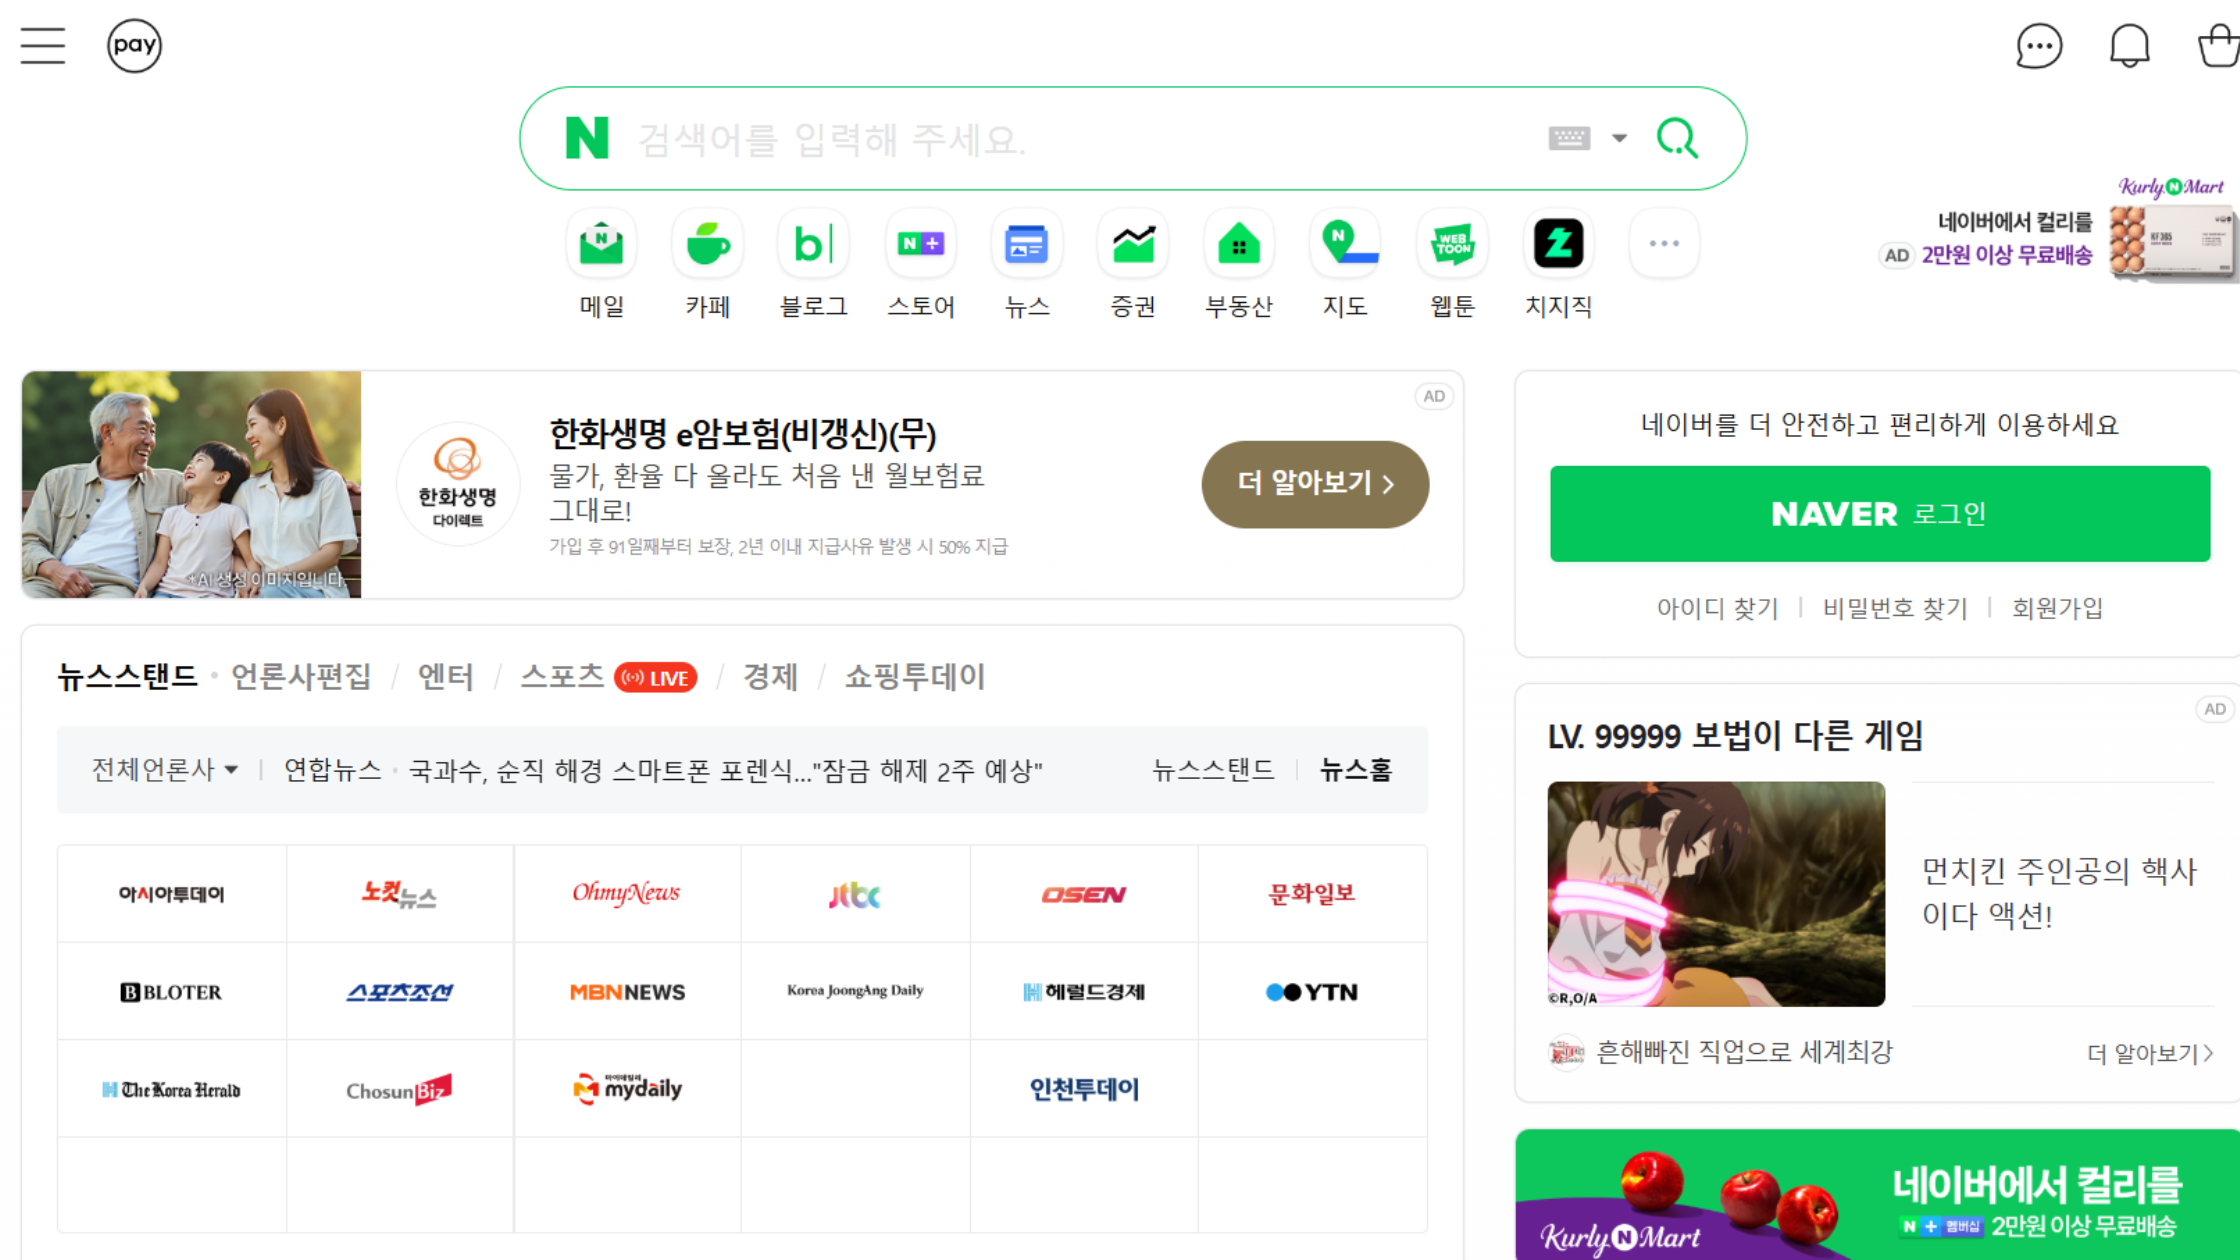Open the notifications bell
Image resolution: width=2240 pixels, height=1260 pixels.
[2129, 46]
